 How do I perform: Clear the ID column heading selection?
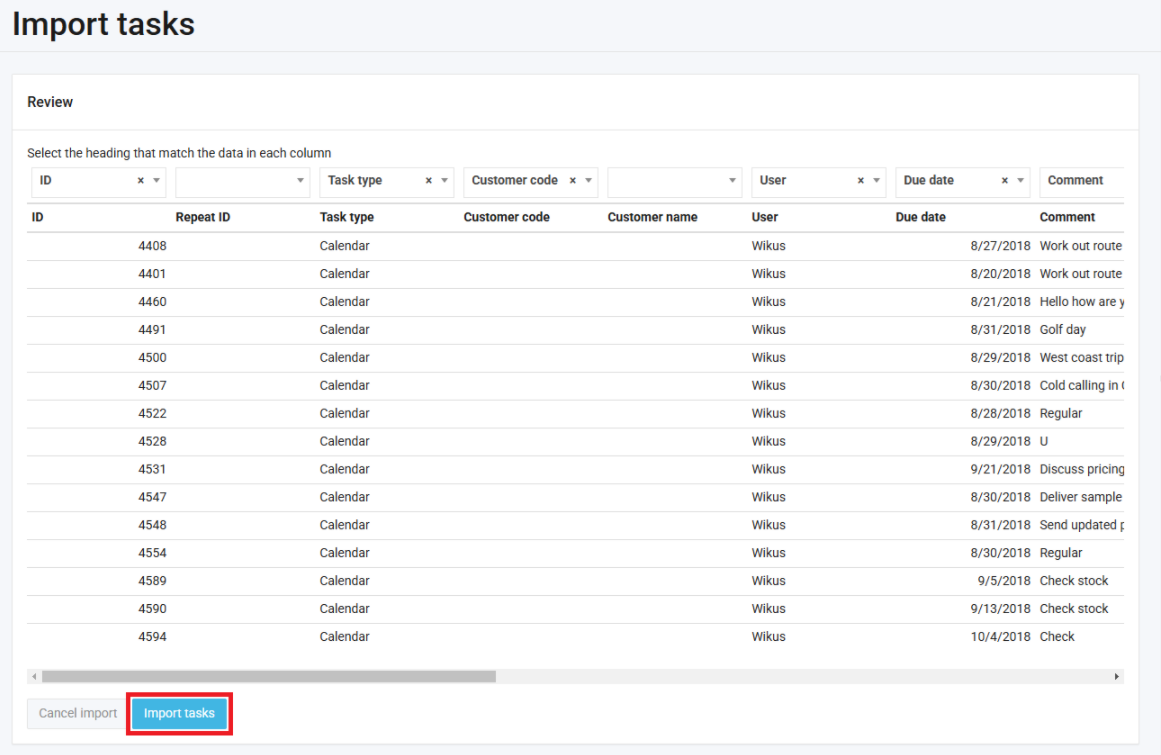[141, 181]
